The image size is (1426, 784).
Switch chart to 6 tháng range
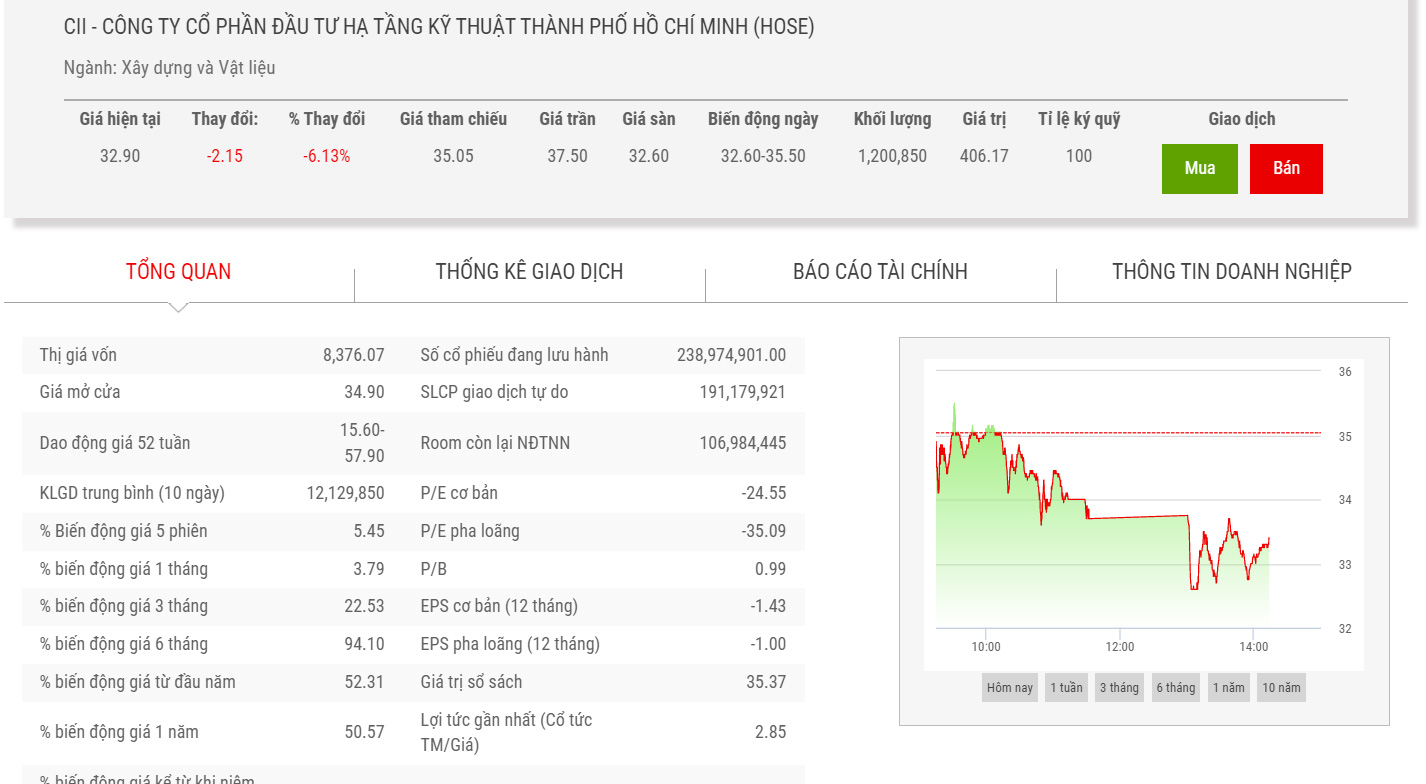[x=1175, y=688]
